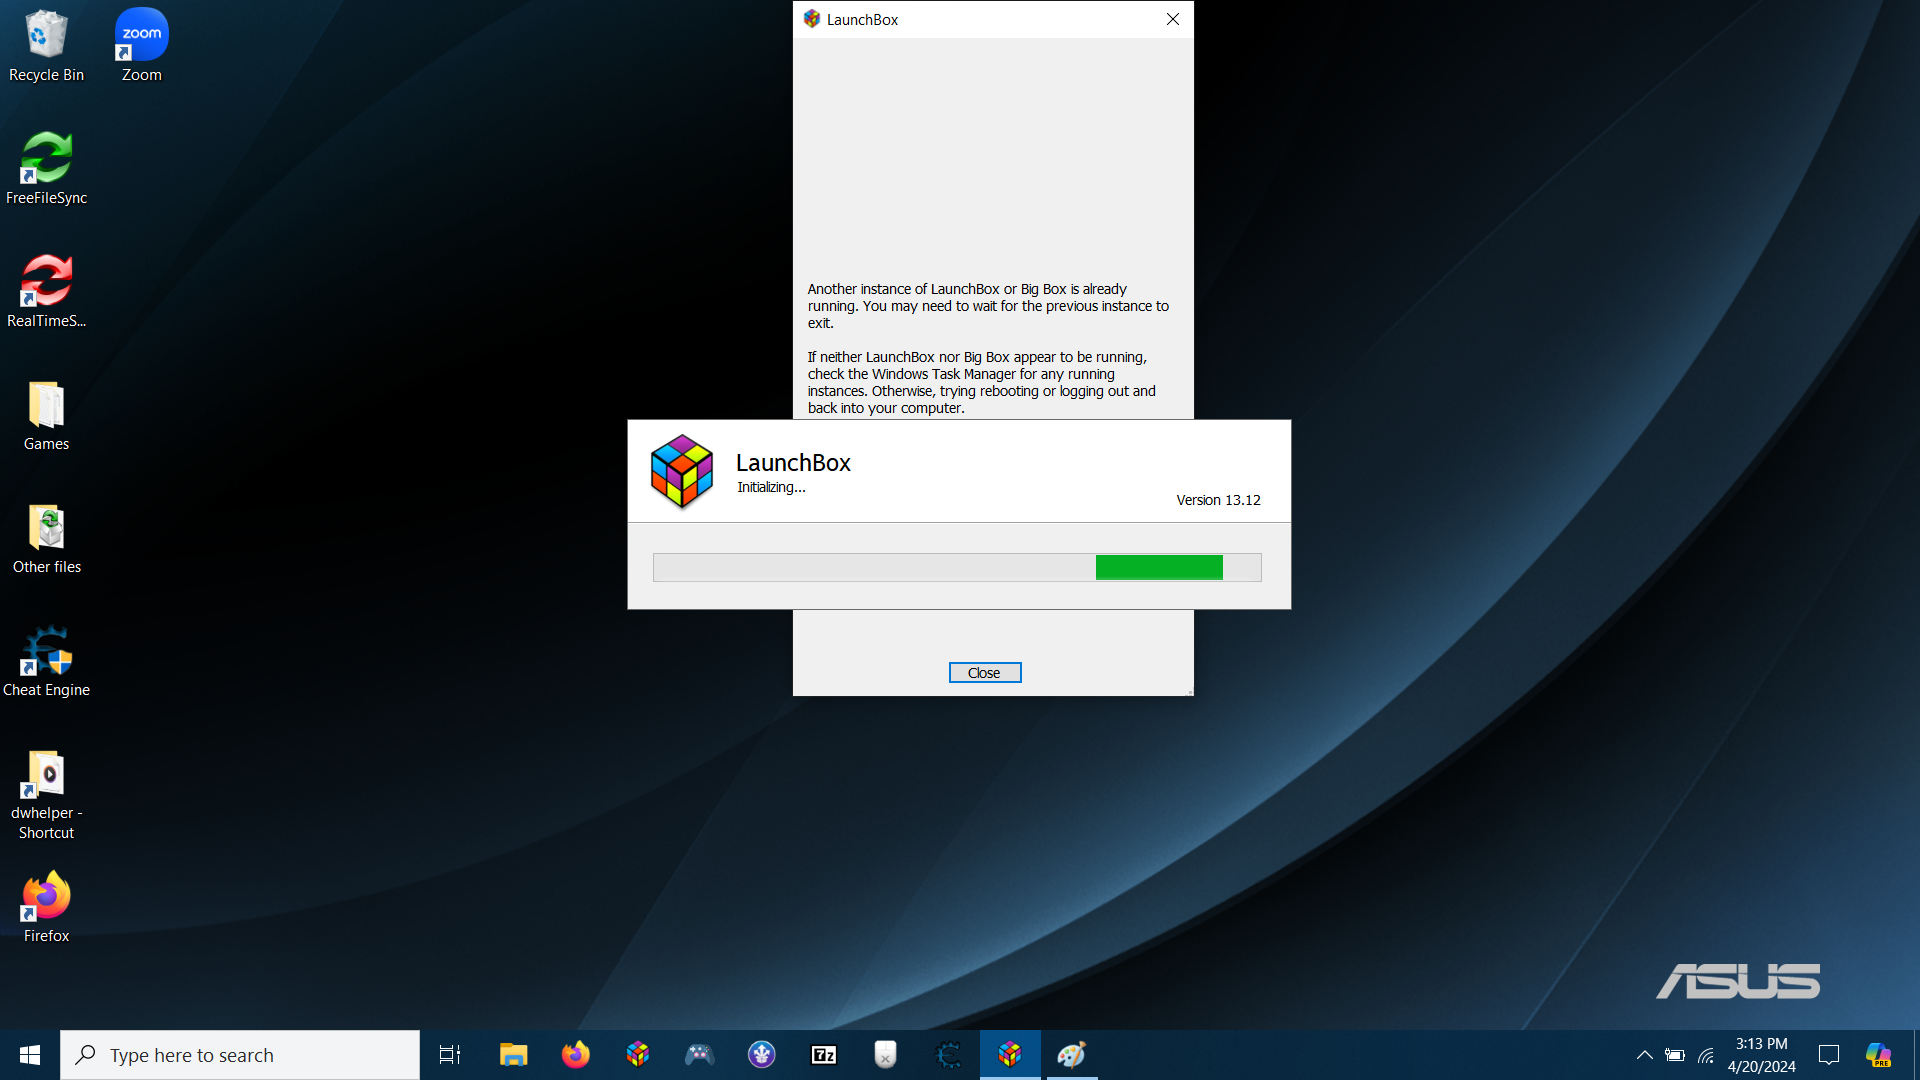Select the Games folder on desktop
Viewport: 1920px width, 1080px height.
pos(46,415)
